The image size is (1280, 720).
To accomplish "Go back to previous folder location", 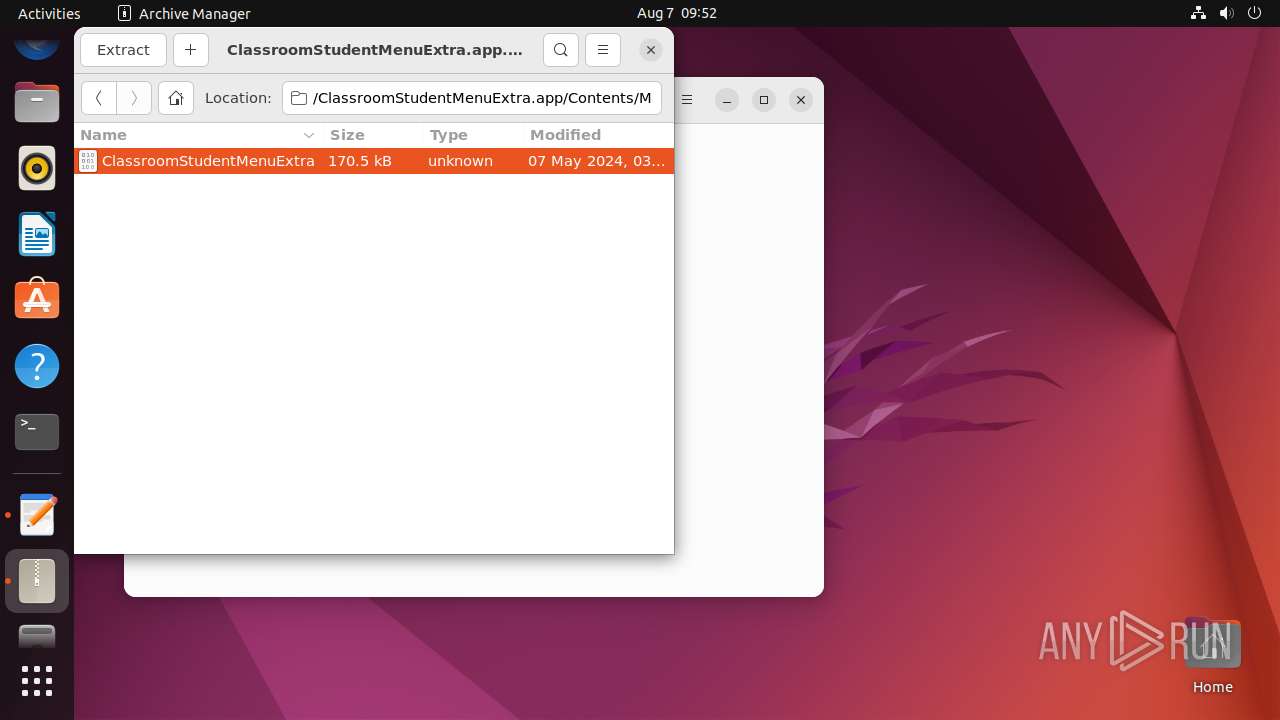I will point(99,98).
